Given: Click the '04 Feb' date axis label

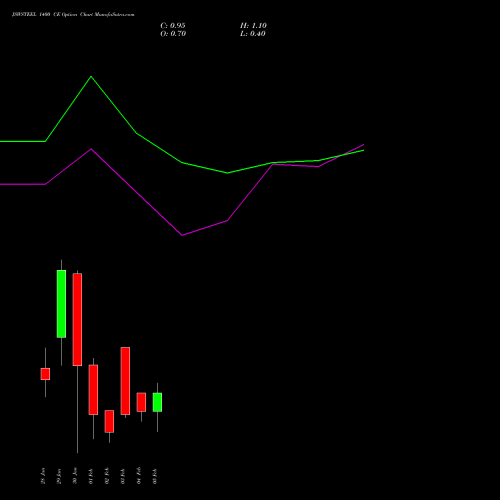Looking at the screenshot, I should (x=139, y=476).
